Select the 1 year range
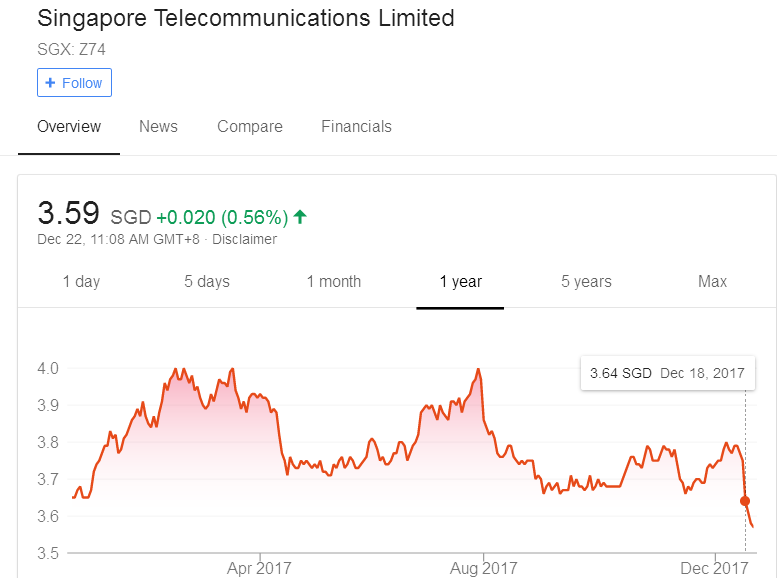Screen dimensions: 777x578 point(460,282)
